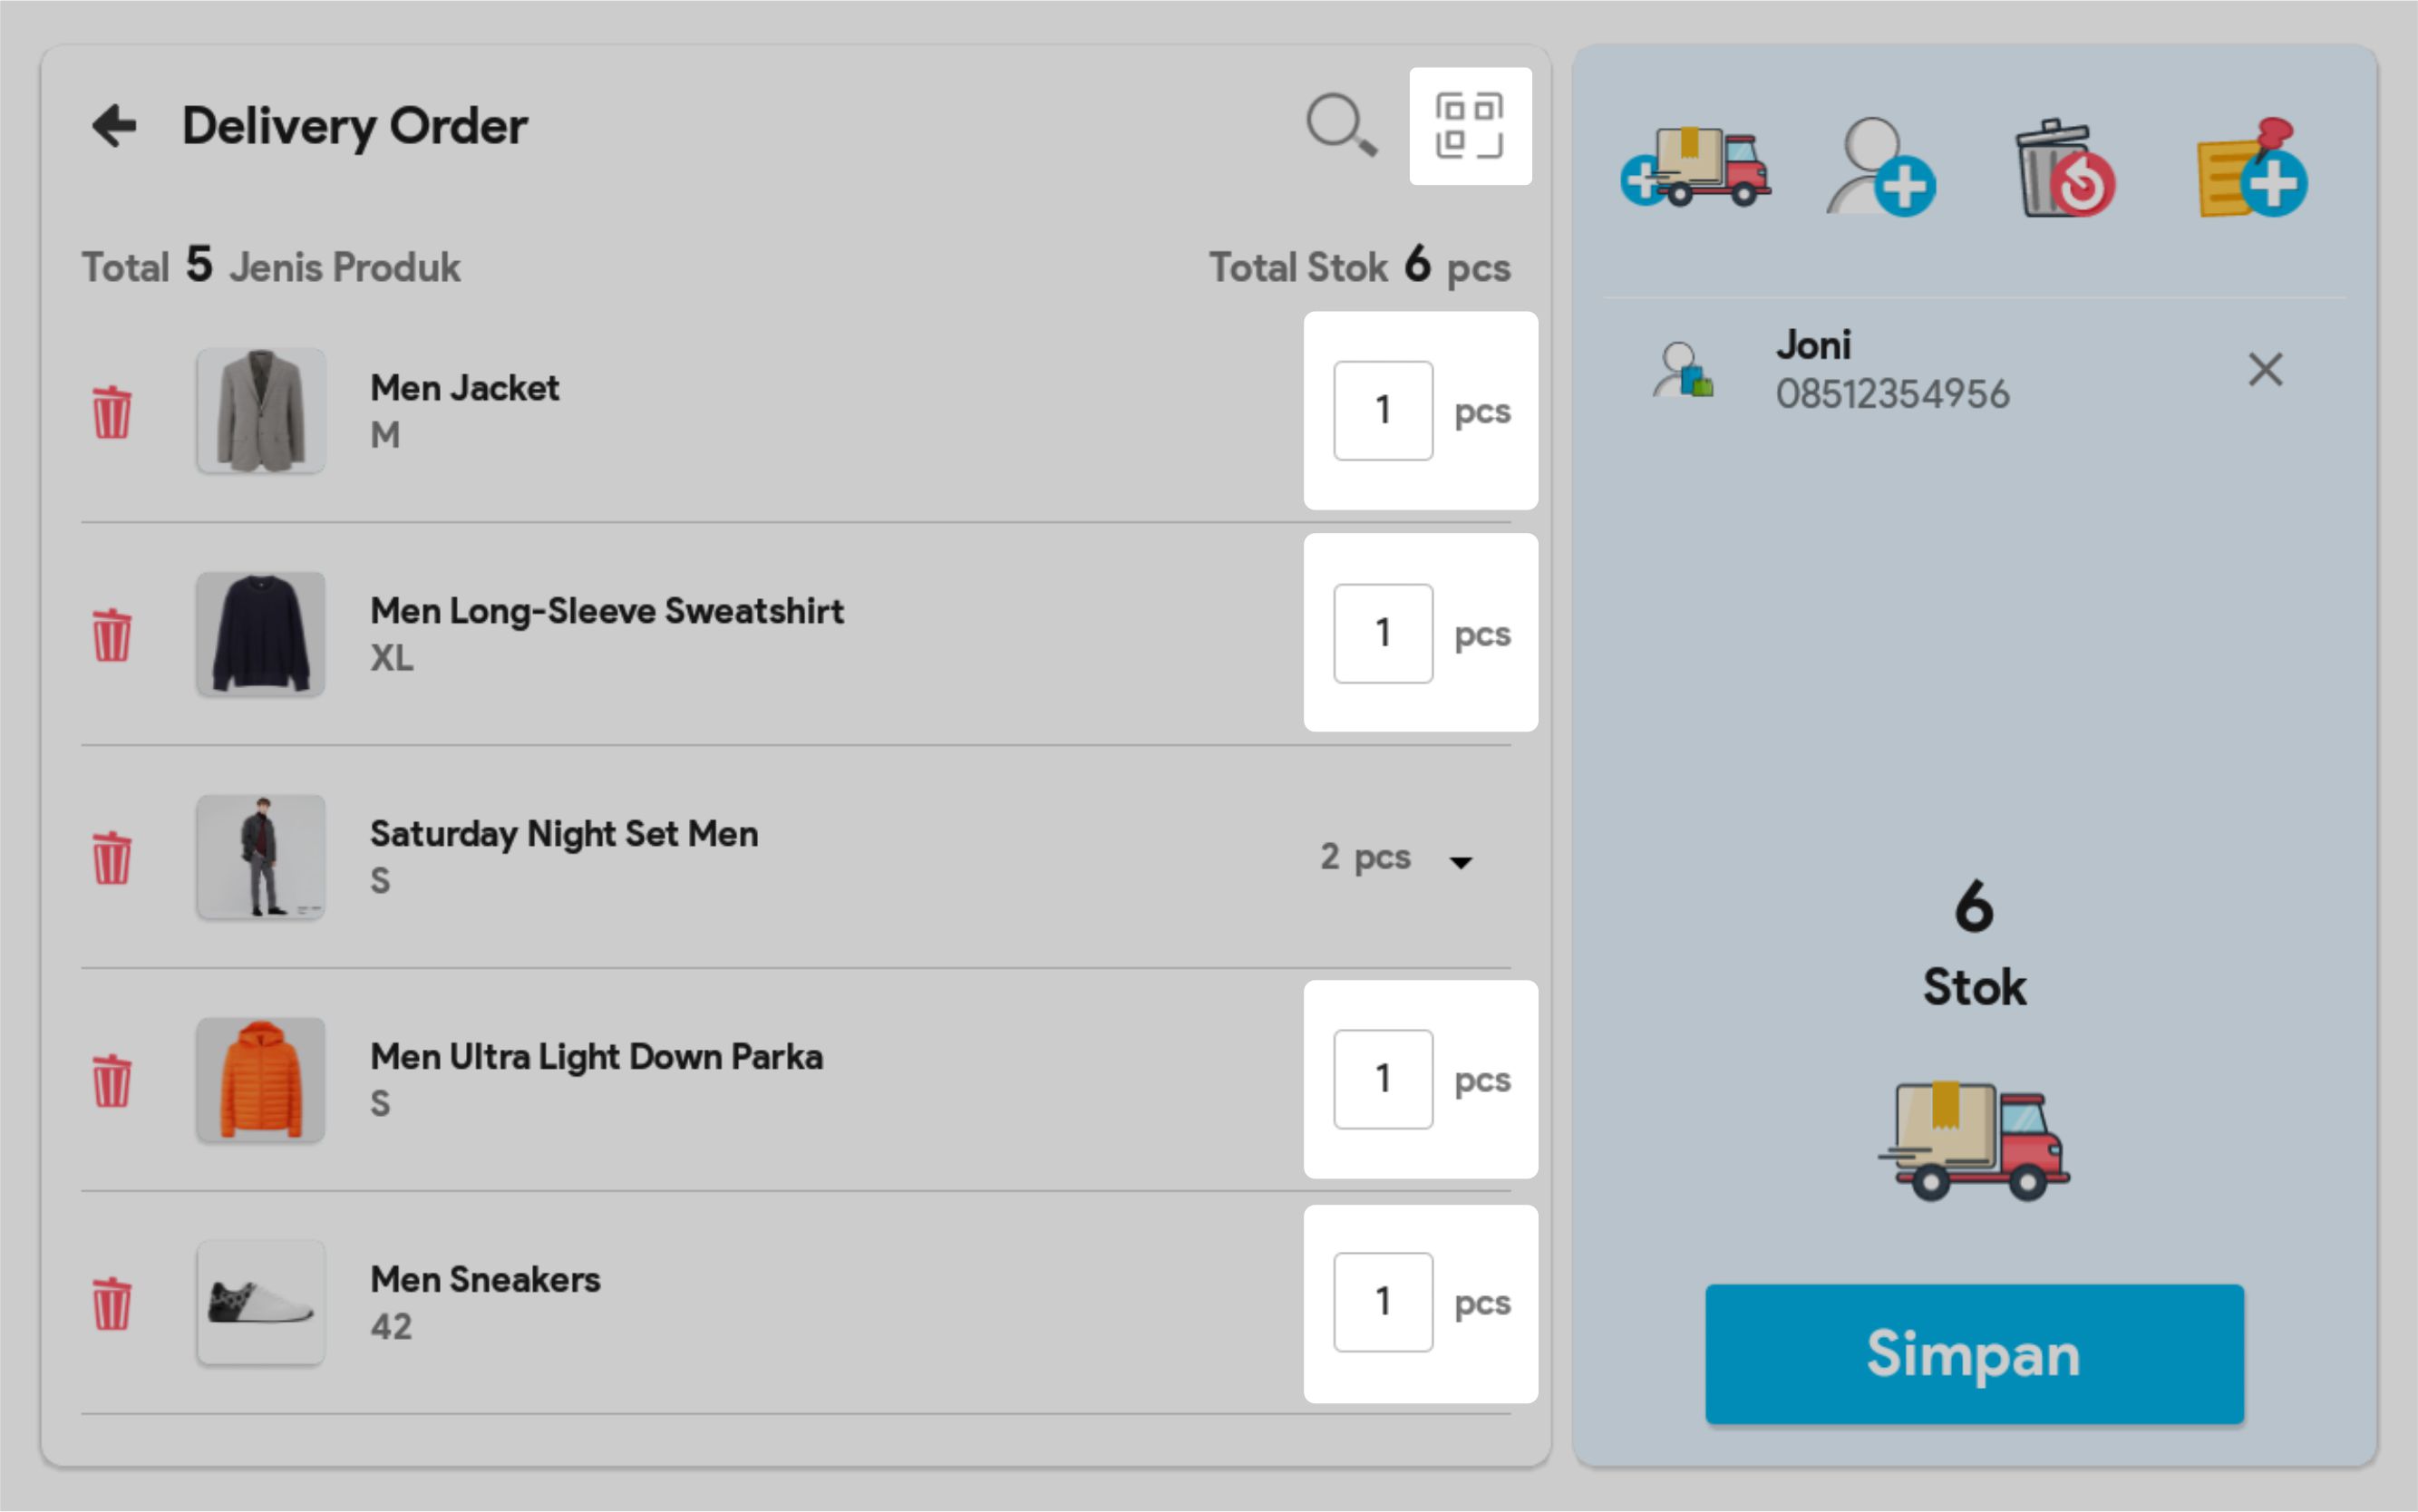
Task: Open the product search magnifier
Action: [1340, 126]
